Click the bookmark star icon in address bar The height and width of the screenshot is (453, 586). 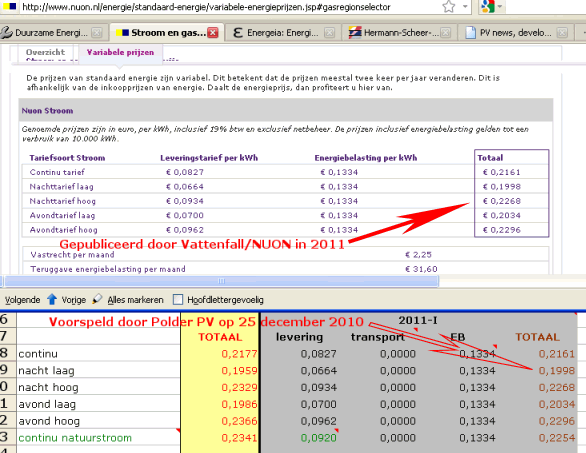click(448, 7)
